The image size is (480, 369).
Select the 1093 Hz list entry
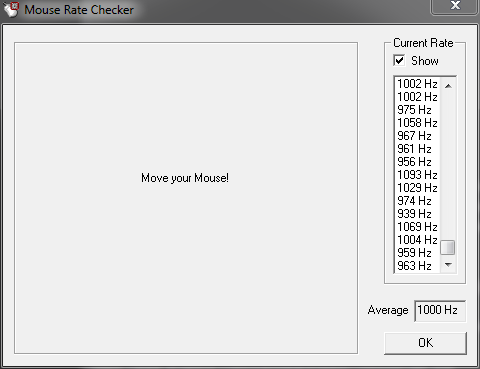point(417,175)
